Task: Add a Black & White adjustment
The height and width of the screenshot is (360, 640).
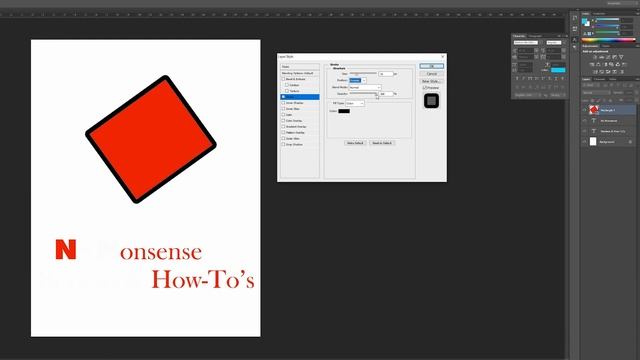Action: coord(606,64)
